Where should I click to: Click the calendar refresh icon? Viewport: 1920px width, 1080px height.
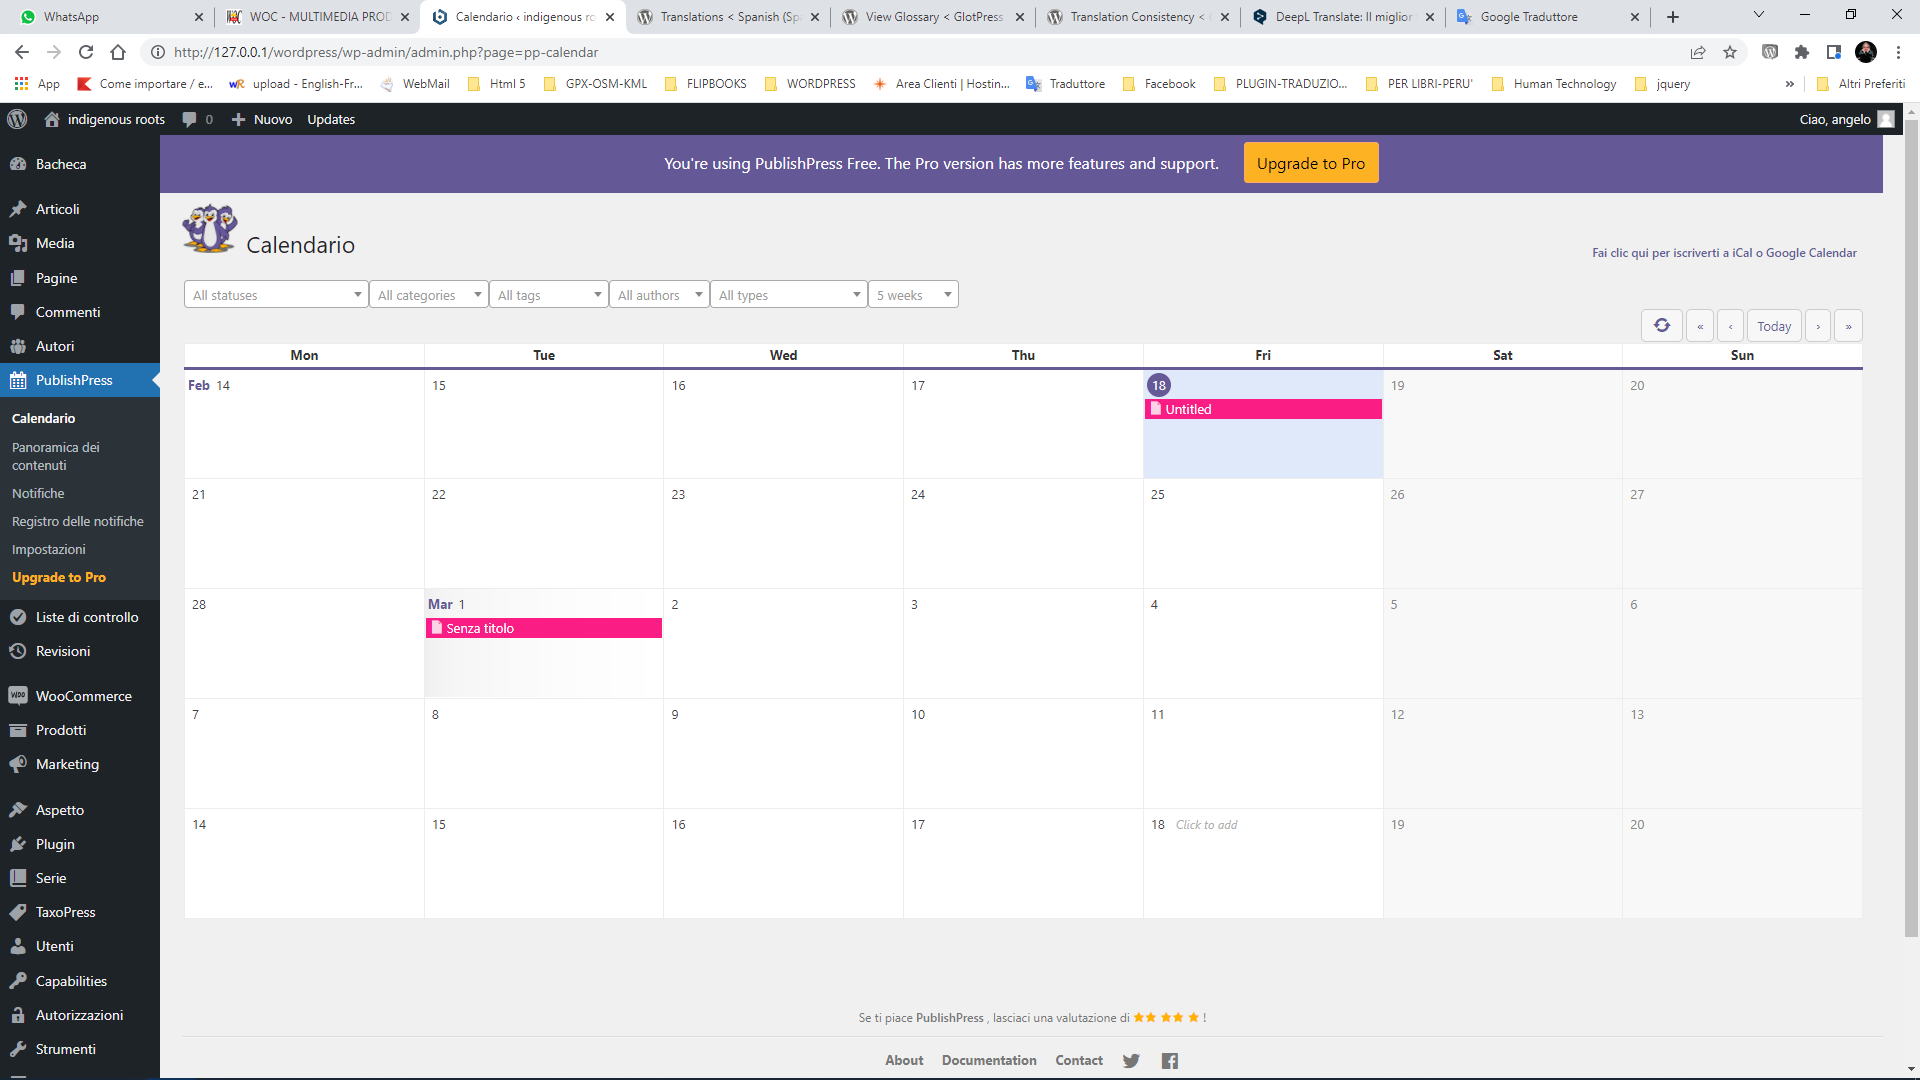click(1661, 325)
